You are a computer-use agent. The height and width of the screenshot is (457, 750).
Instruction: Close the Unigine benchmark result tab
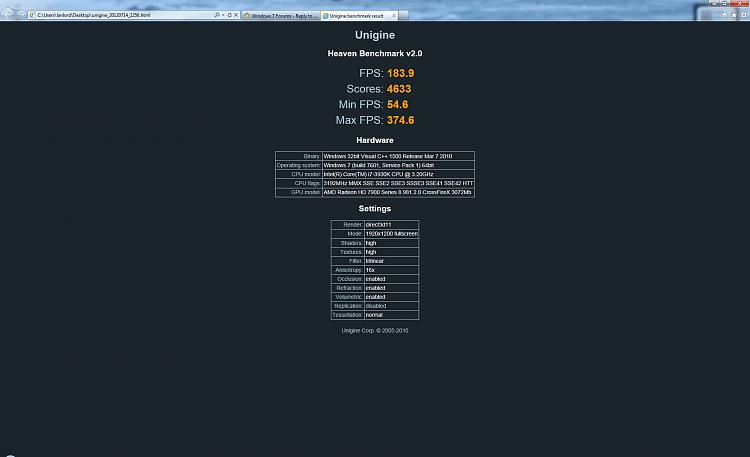tap(394, 16)
